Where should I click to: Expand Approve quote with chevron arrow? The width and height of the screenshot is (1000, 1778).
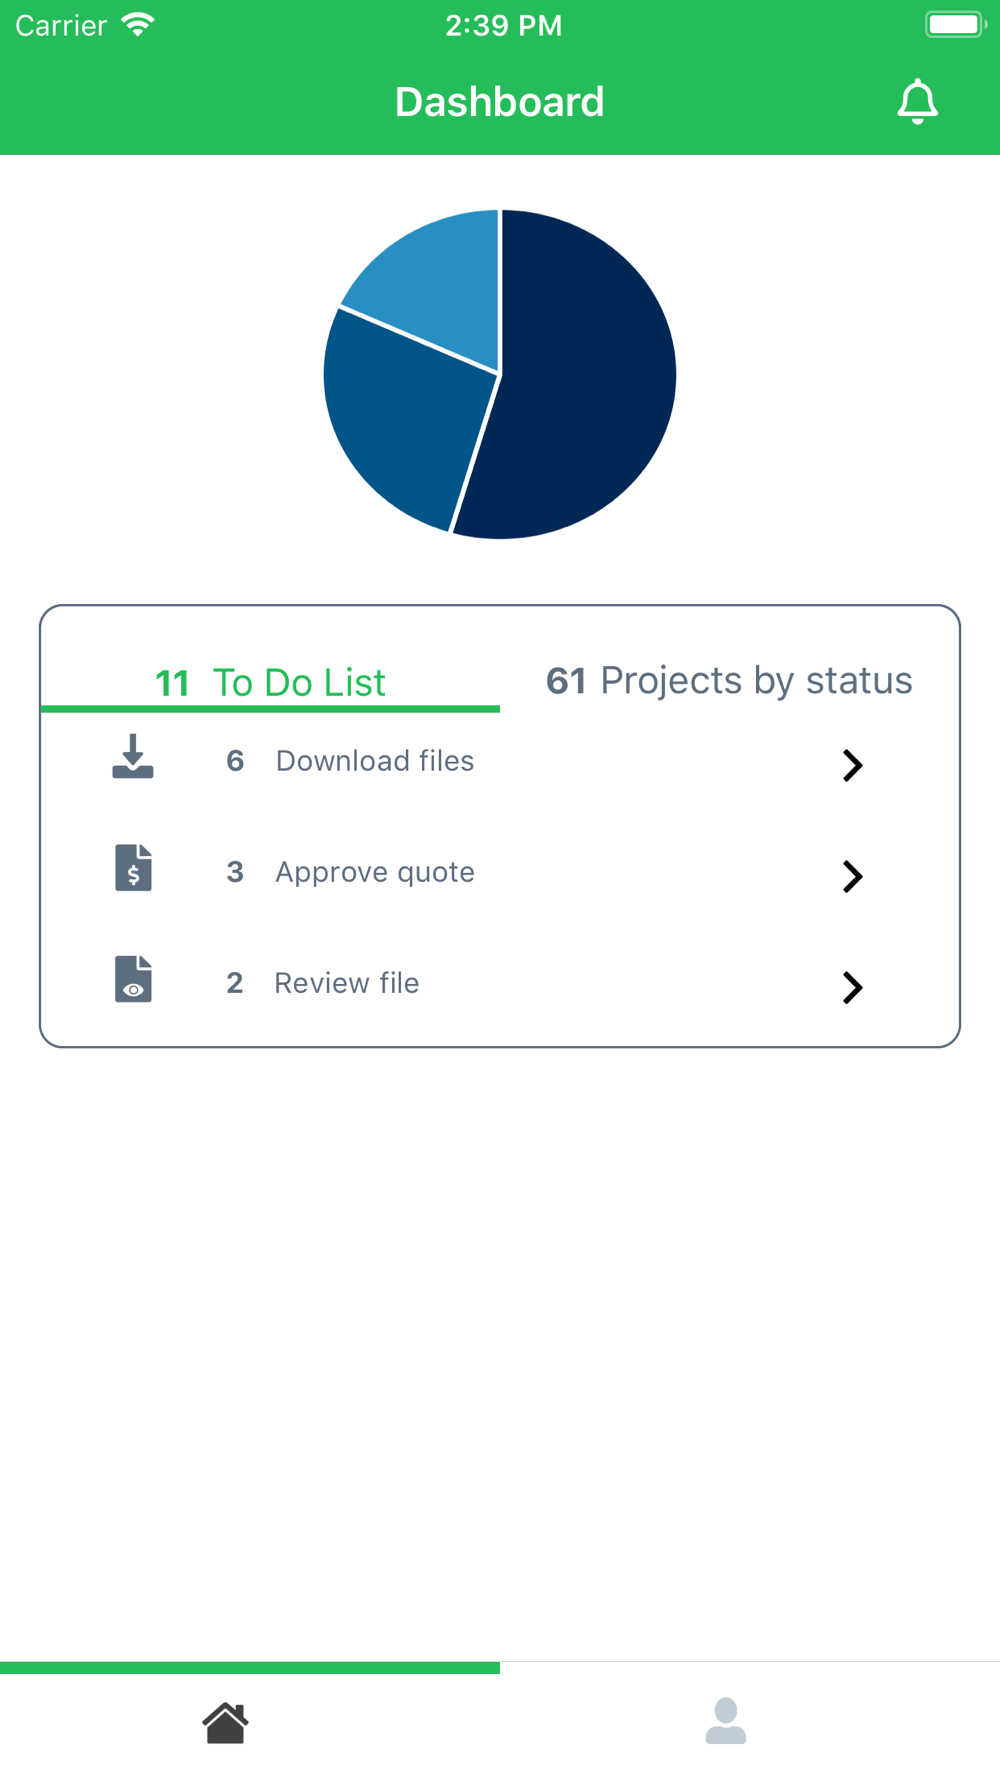[x=852, y=876]
